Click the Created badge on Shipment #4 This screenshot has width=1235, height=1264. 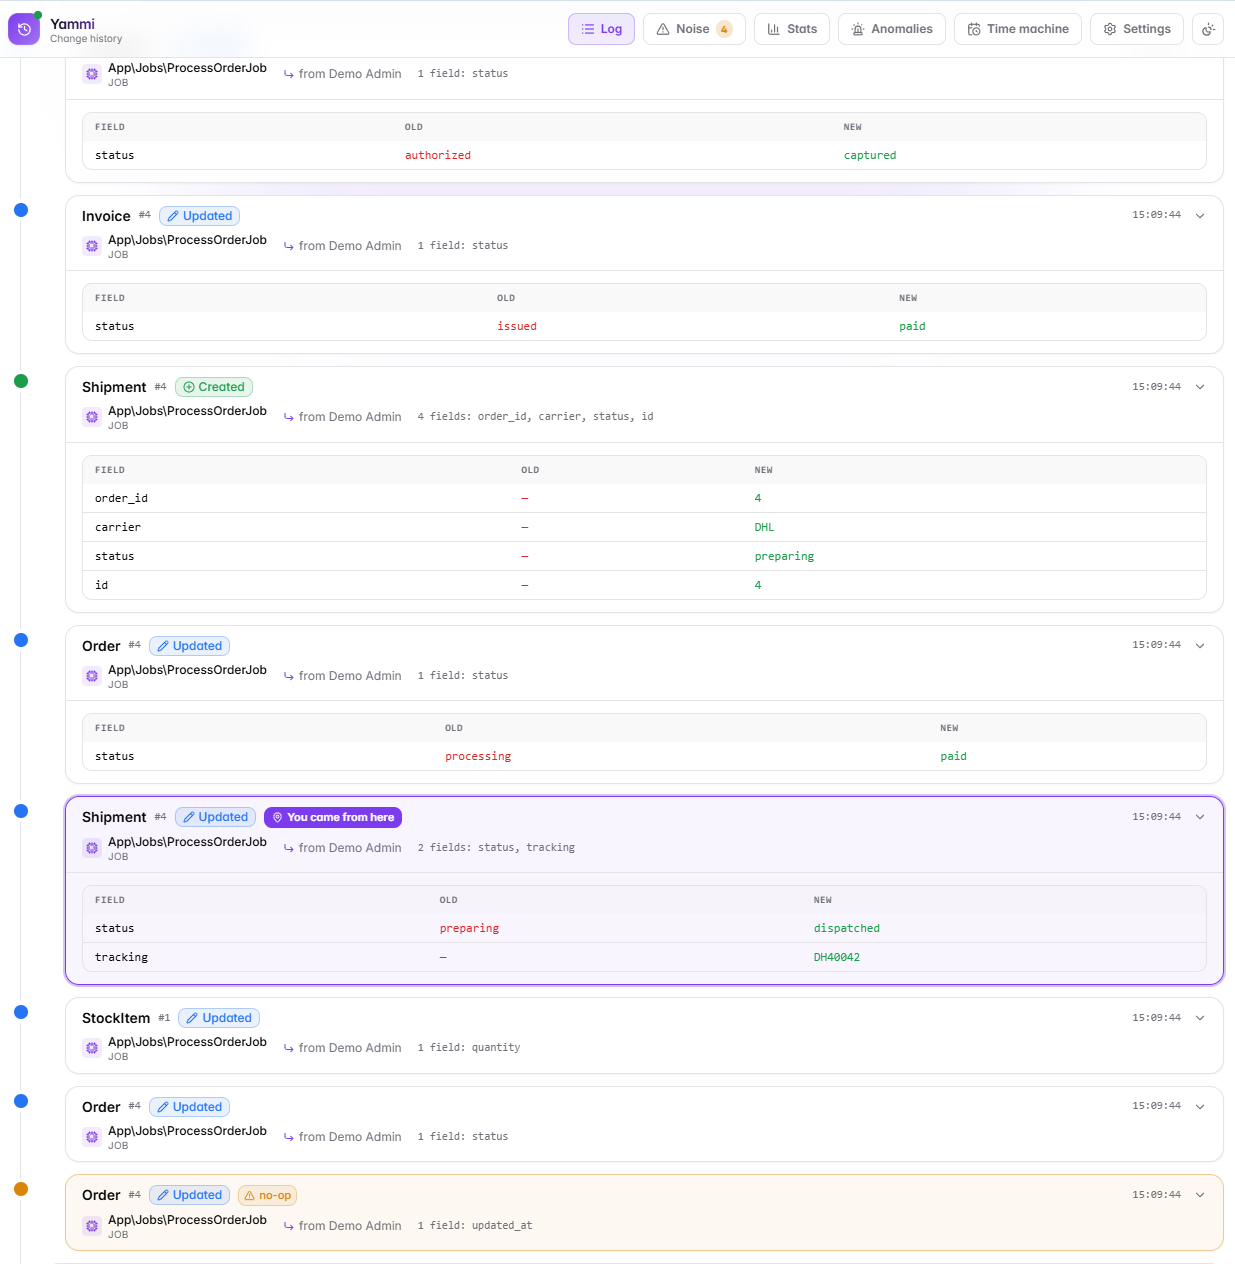pyautogui.click(x=214, y=387)
